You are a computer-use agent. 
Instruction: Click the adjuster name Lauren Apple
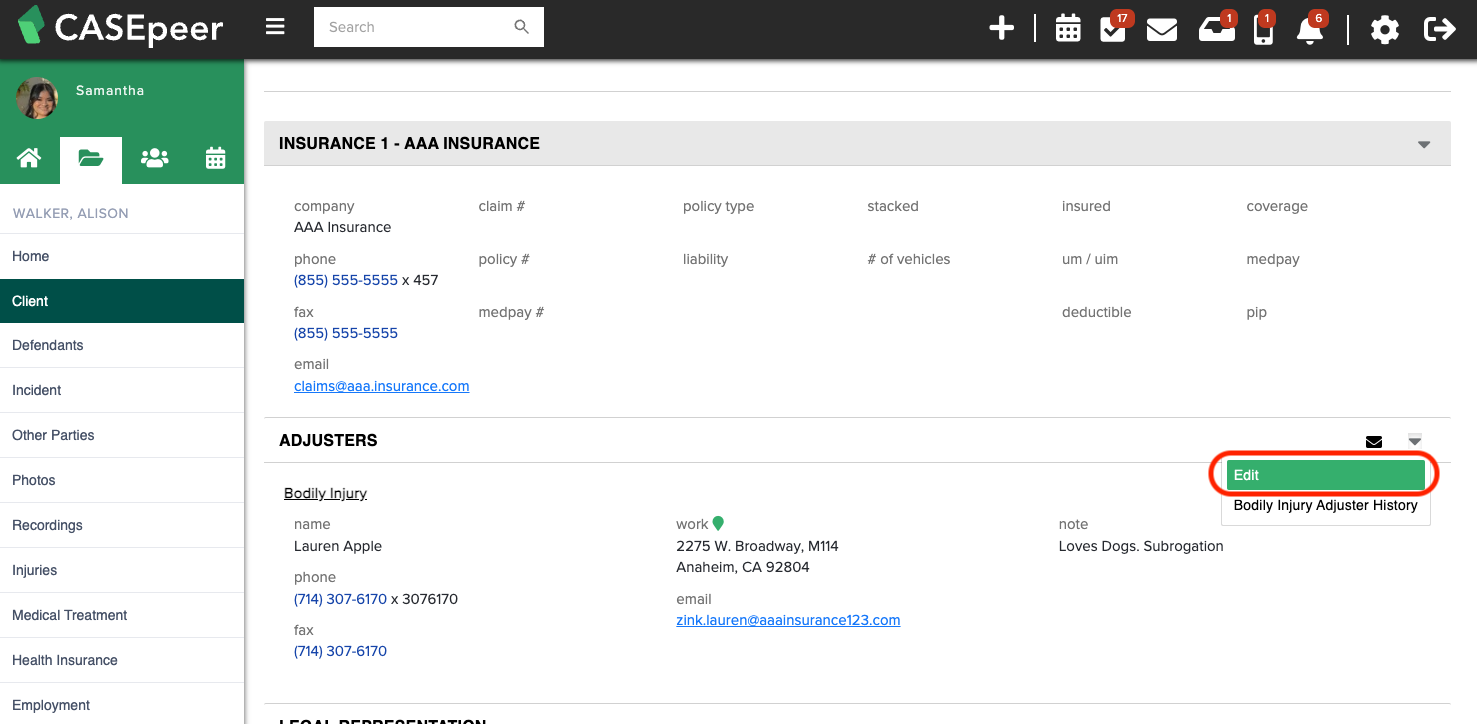click(338, 546)
